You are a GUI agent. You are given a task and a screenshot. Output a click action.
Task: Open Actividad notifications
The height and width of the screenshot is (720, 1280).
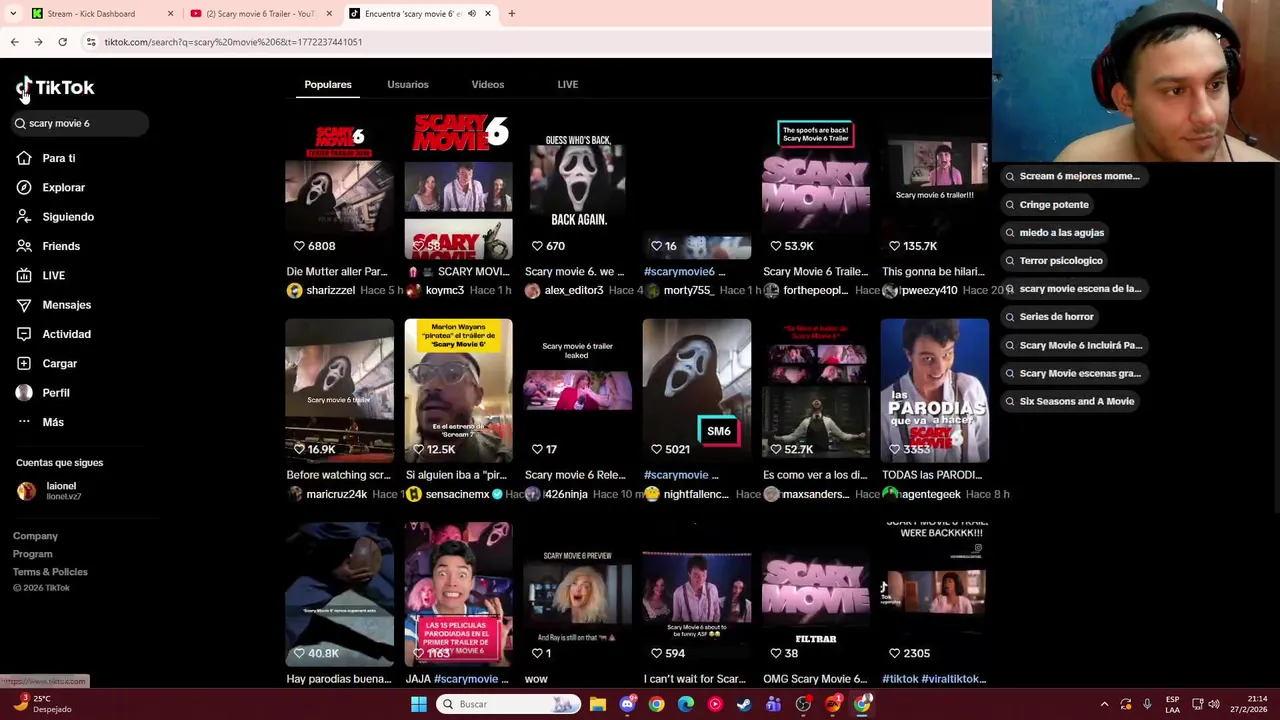coord(54,334)
